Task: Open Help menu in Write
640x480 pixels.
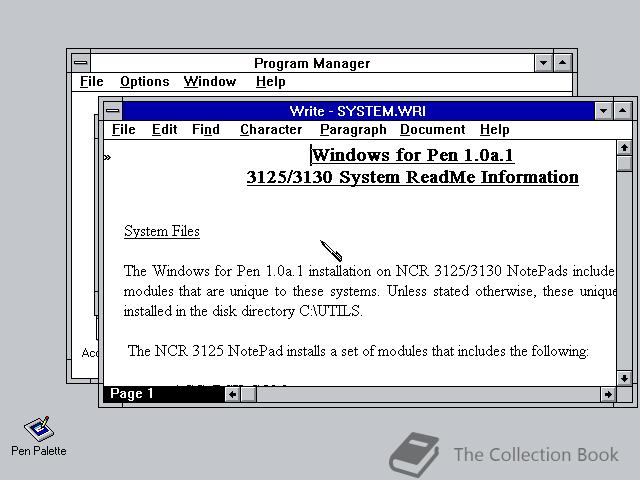Action: [x=494, y=130]
